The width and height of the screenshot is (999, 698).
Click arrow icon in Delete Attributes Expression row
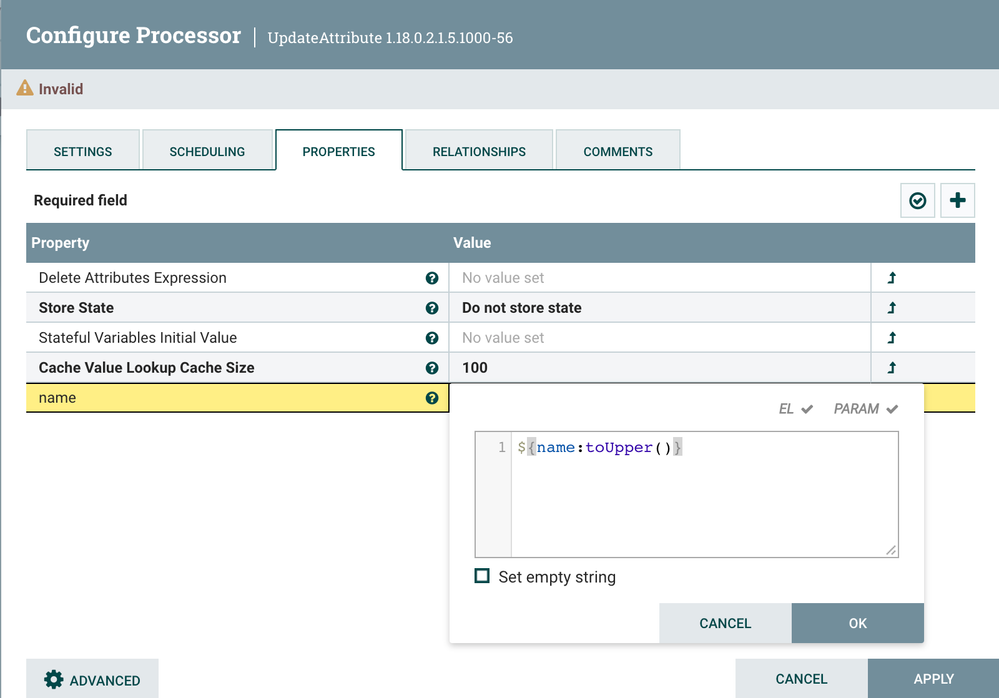(x=892, y=278)
